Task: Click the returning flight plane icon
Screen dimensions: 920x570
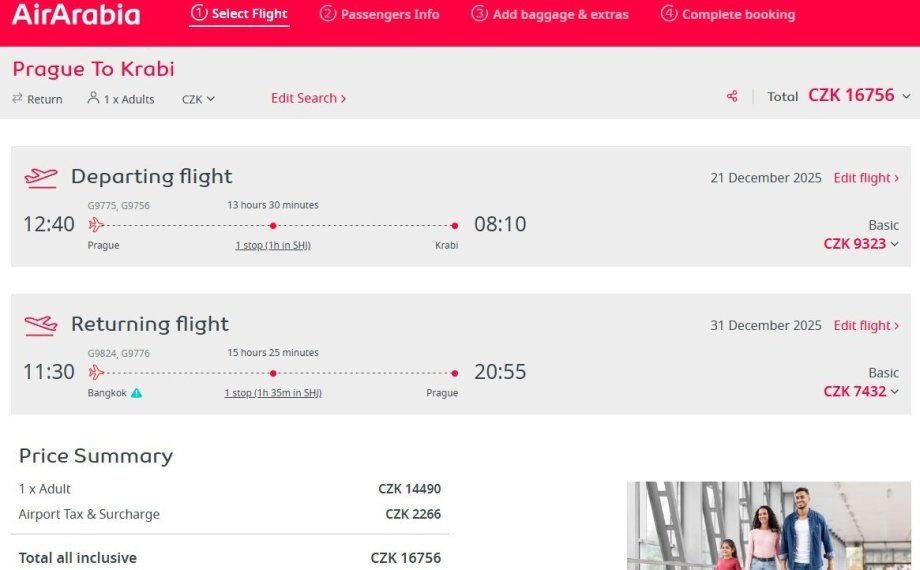Action: point(41,325)
